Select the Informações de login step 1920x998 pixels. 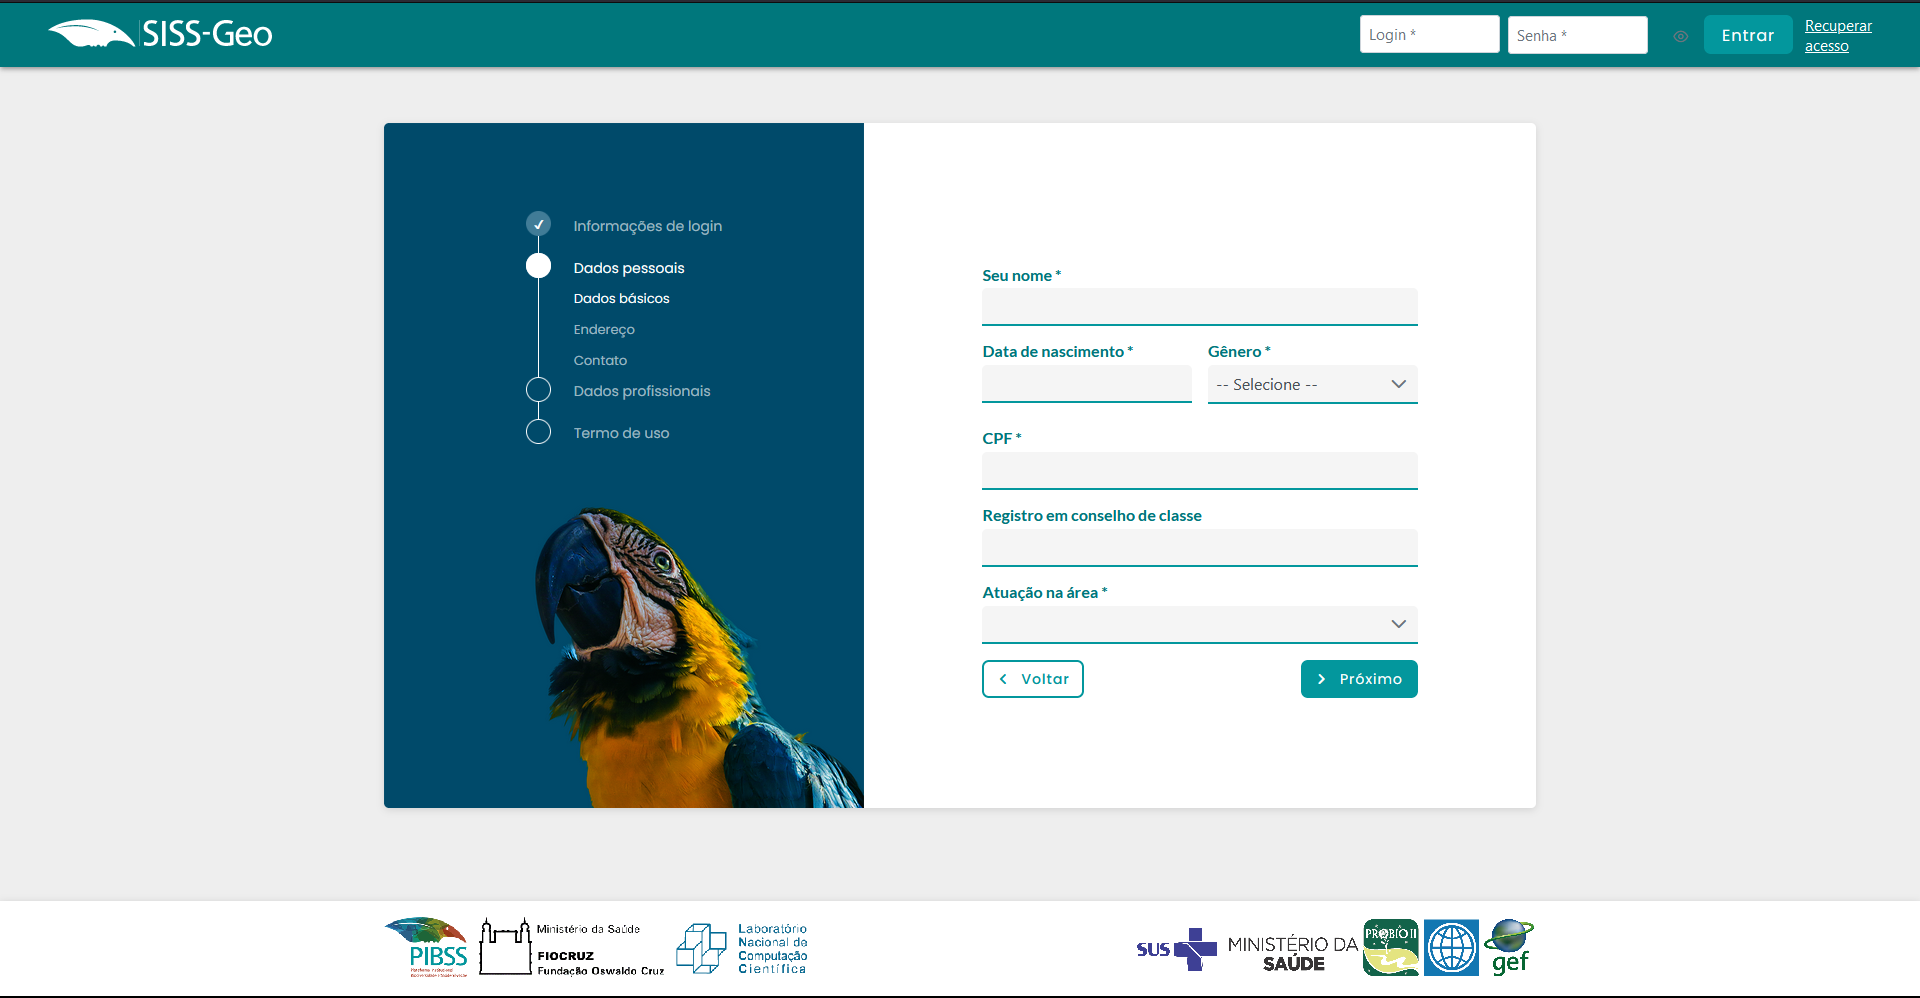click(647, 226)
